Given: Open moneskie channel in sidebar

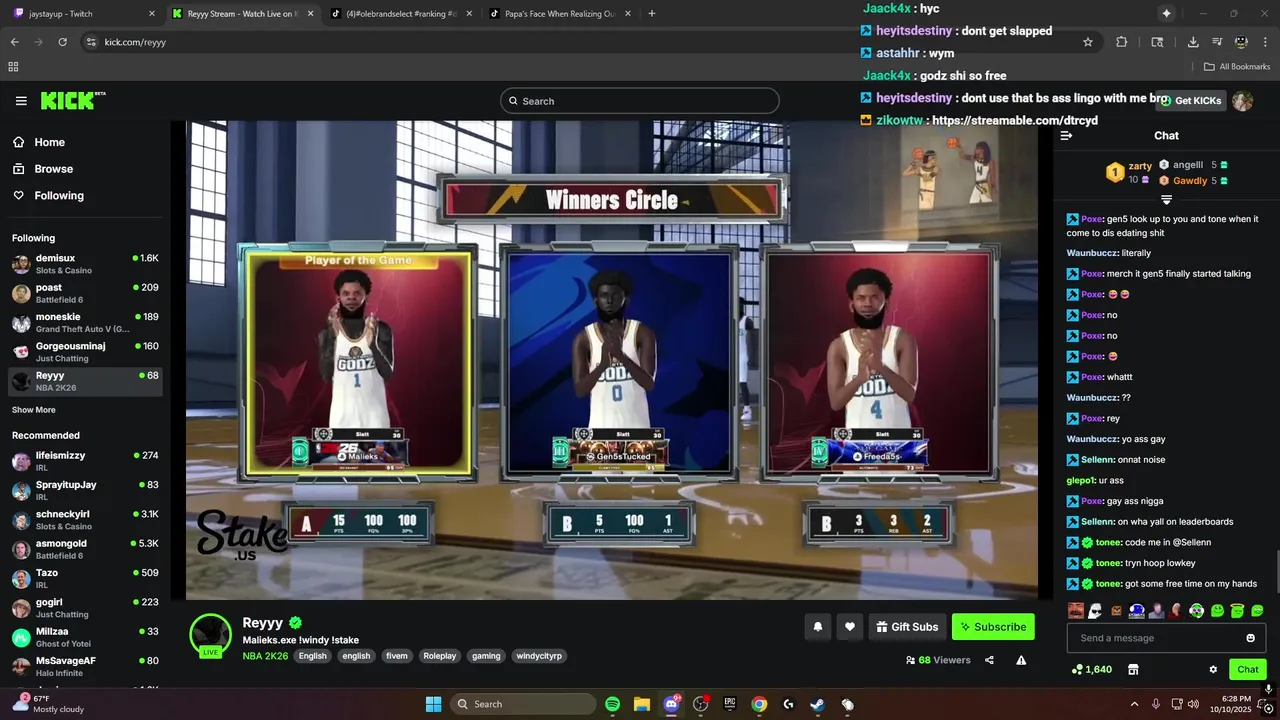Looking at the screenshot, I should (x=85, y=322).
